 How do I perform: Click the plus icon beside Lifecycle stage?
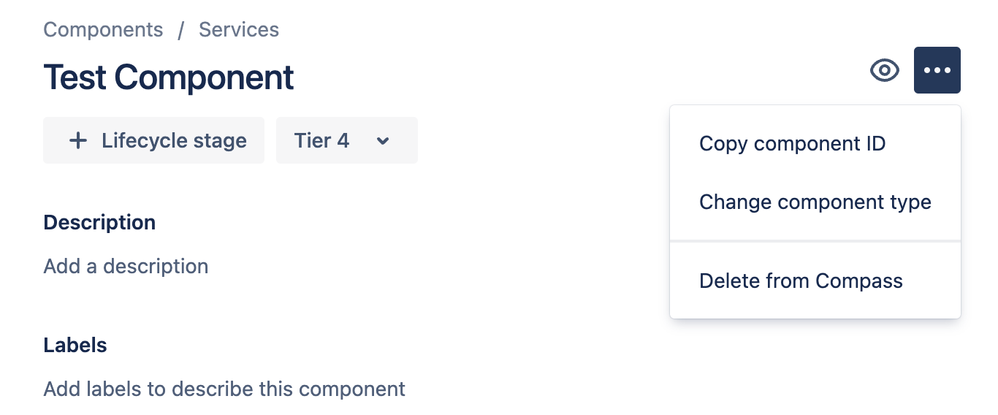click(78, 140)
